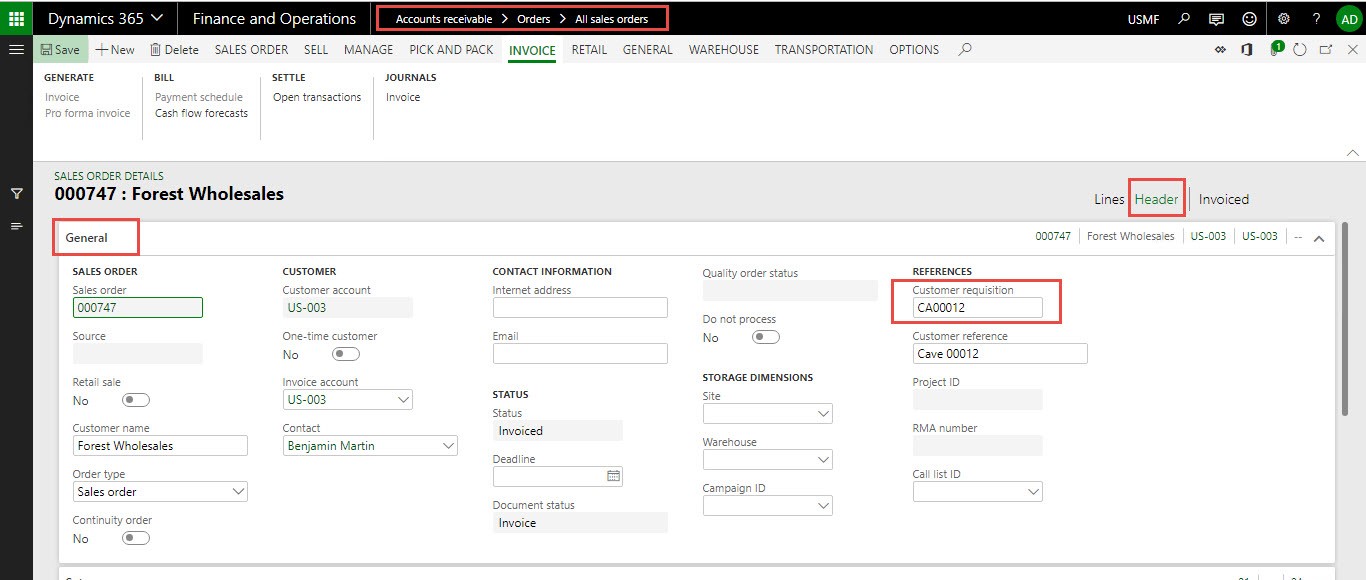Open the RETAIL tab
The image size is (1366, 580).
(589, 49)
